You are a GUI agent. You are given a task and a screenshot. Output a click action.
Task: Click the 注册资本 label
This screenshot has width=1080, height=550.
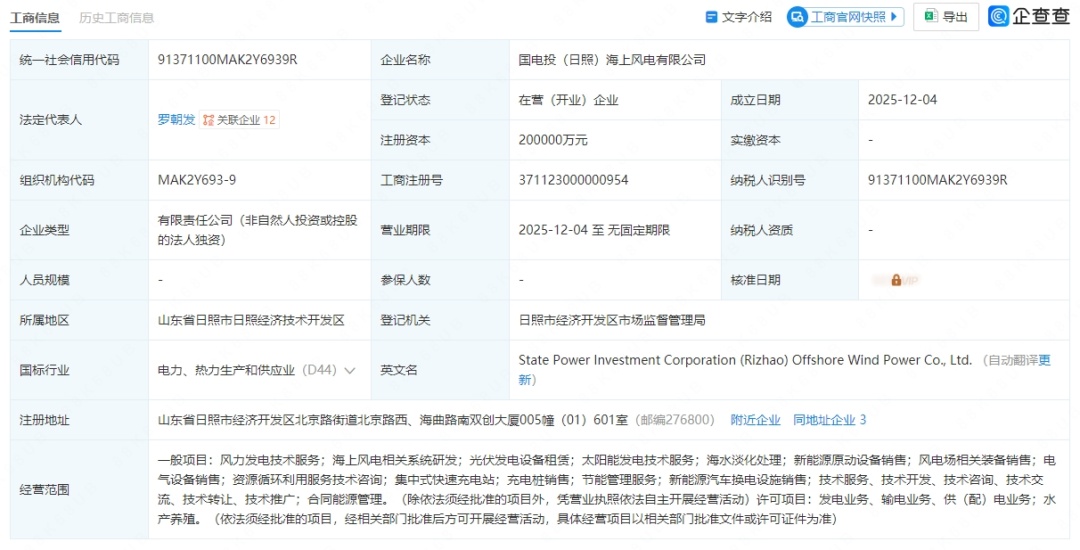point(405,140)
